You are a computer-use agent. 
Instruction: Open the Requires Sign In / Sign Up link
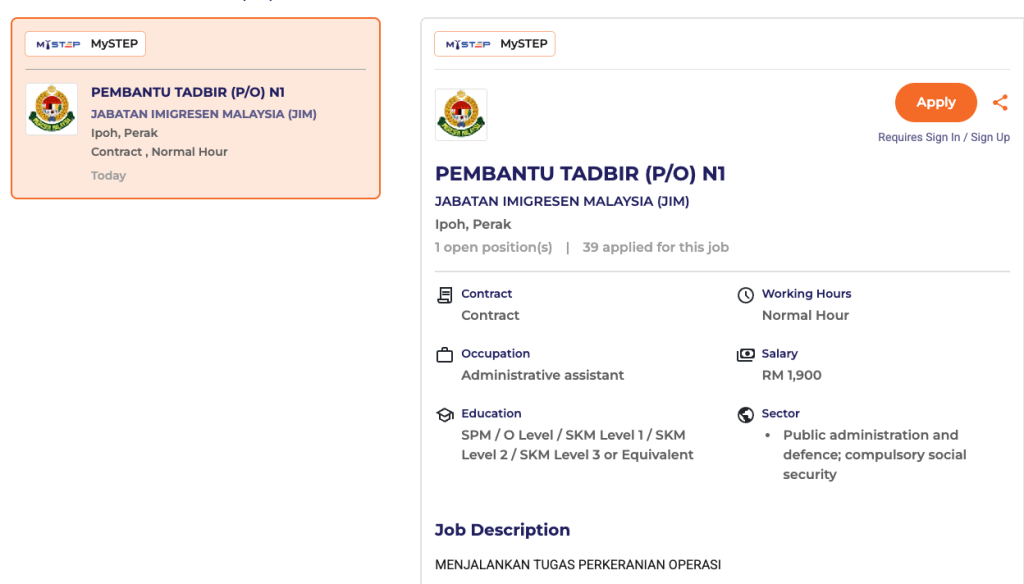coord(943,137)
